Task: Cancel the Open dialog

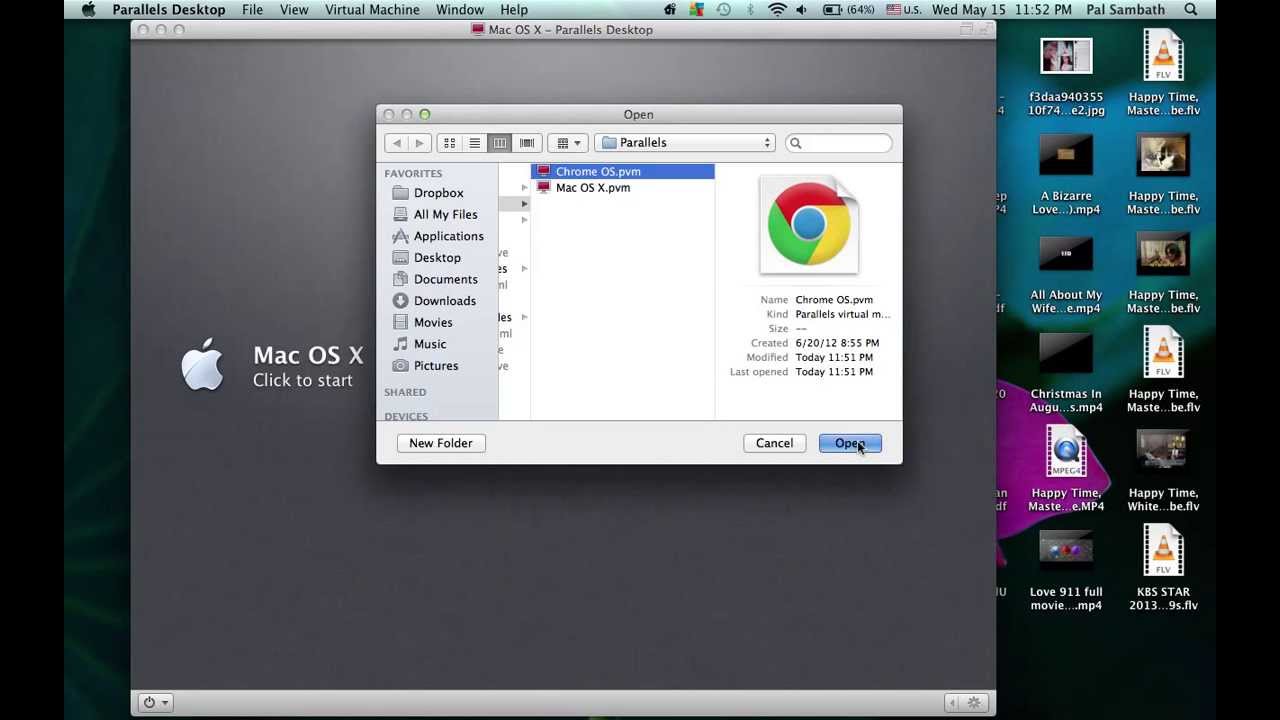Action: [774, 443]
